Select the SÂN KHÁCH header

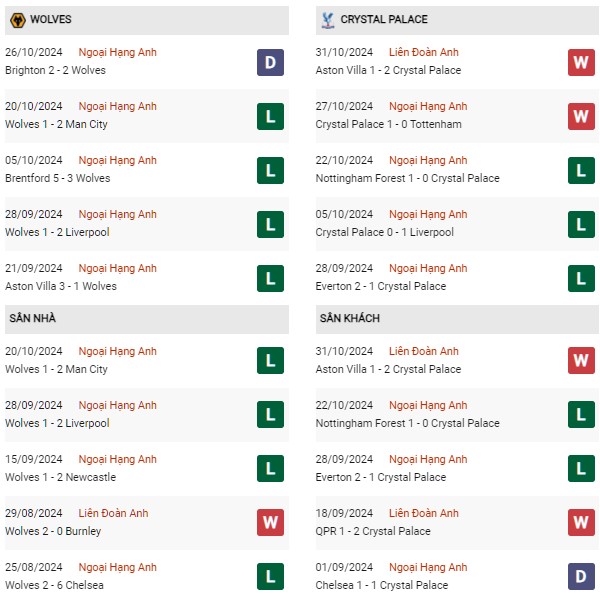coord(457,319)
